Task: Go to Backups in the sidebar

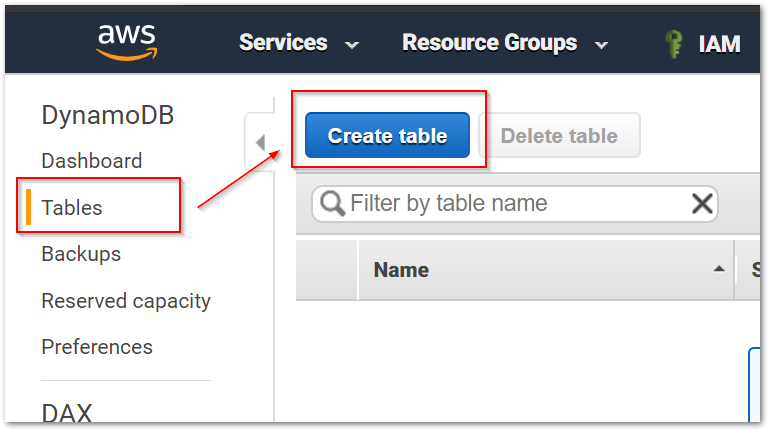Action: tap(81, 254)
